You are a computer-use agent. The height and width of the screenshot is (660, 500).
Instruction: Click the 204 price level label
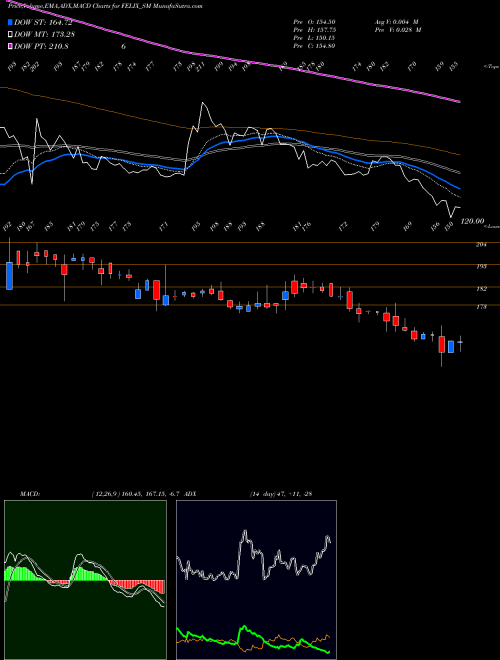click(481, 245)
